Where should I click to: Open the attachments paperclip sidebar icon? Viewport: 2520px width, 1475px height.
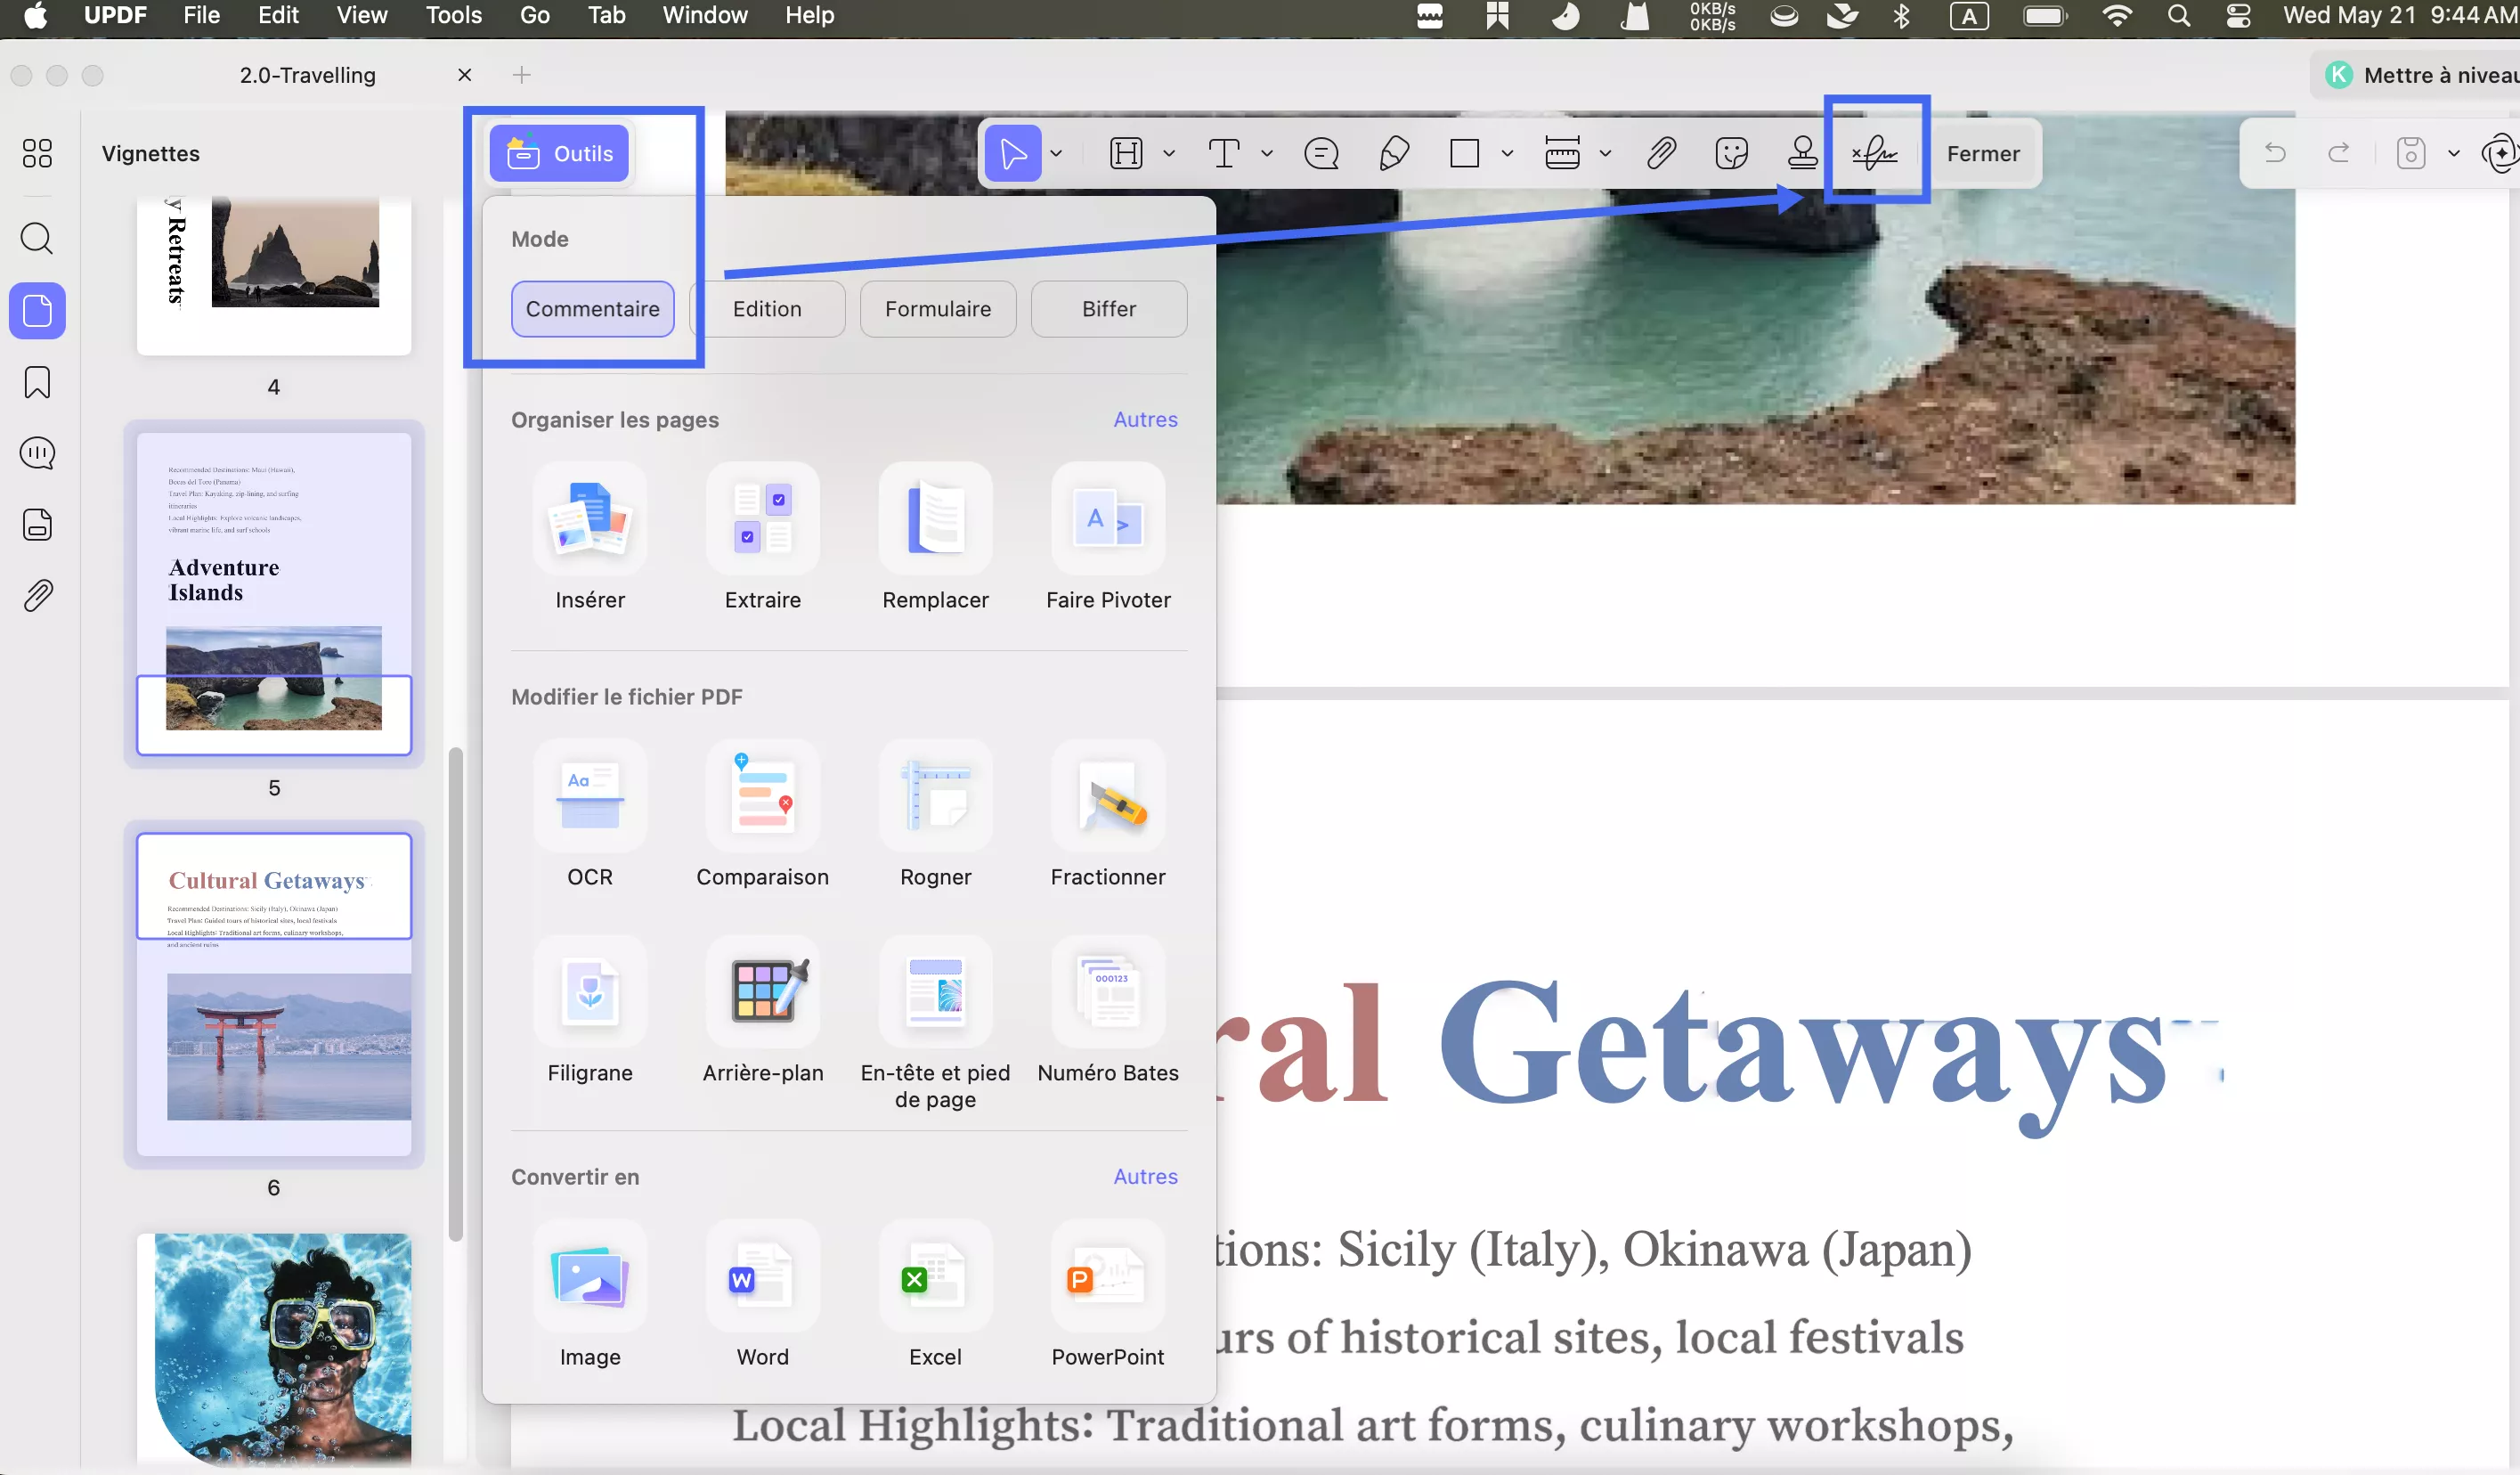point(37,596)
